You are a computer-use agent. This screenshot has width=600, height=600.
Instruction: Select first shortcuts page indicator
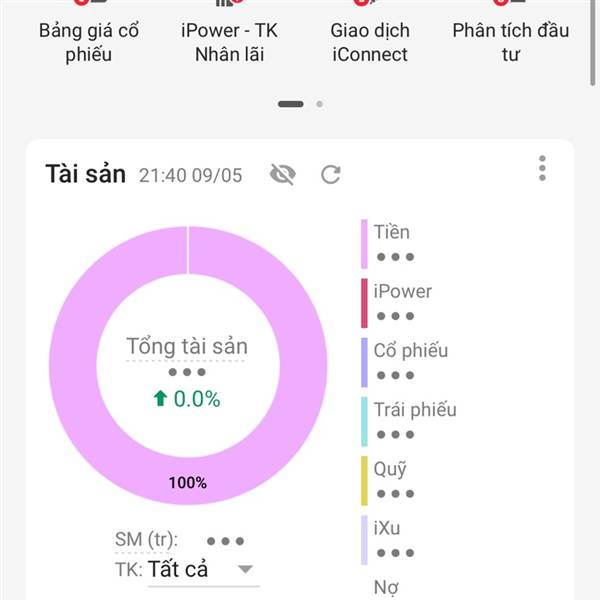291,104
